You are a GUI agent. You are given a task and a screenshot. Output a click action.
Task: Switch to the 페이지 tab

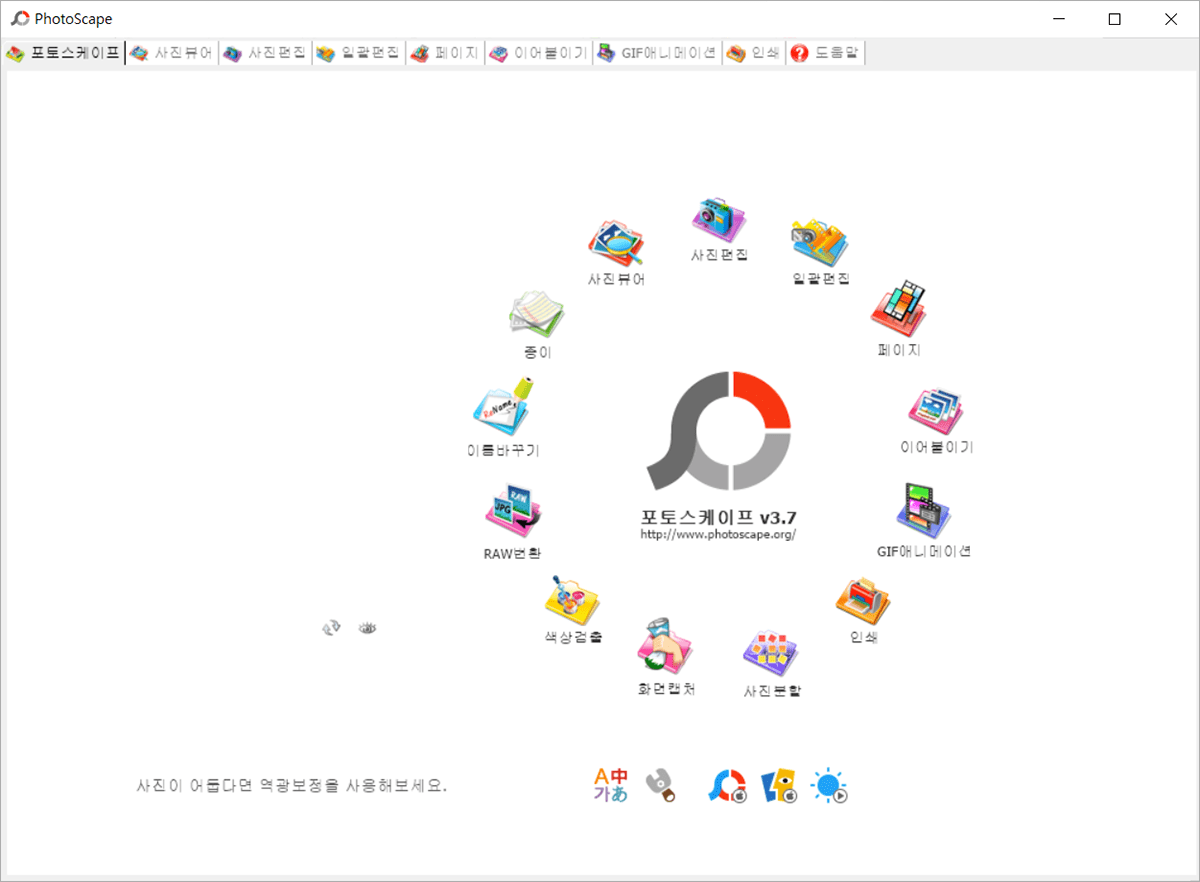pos(445,53)
